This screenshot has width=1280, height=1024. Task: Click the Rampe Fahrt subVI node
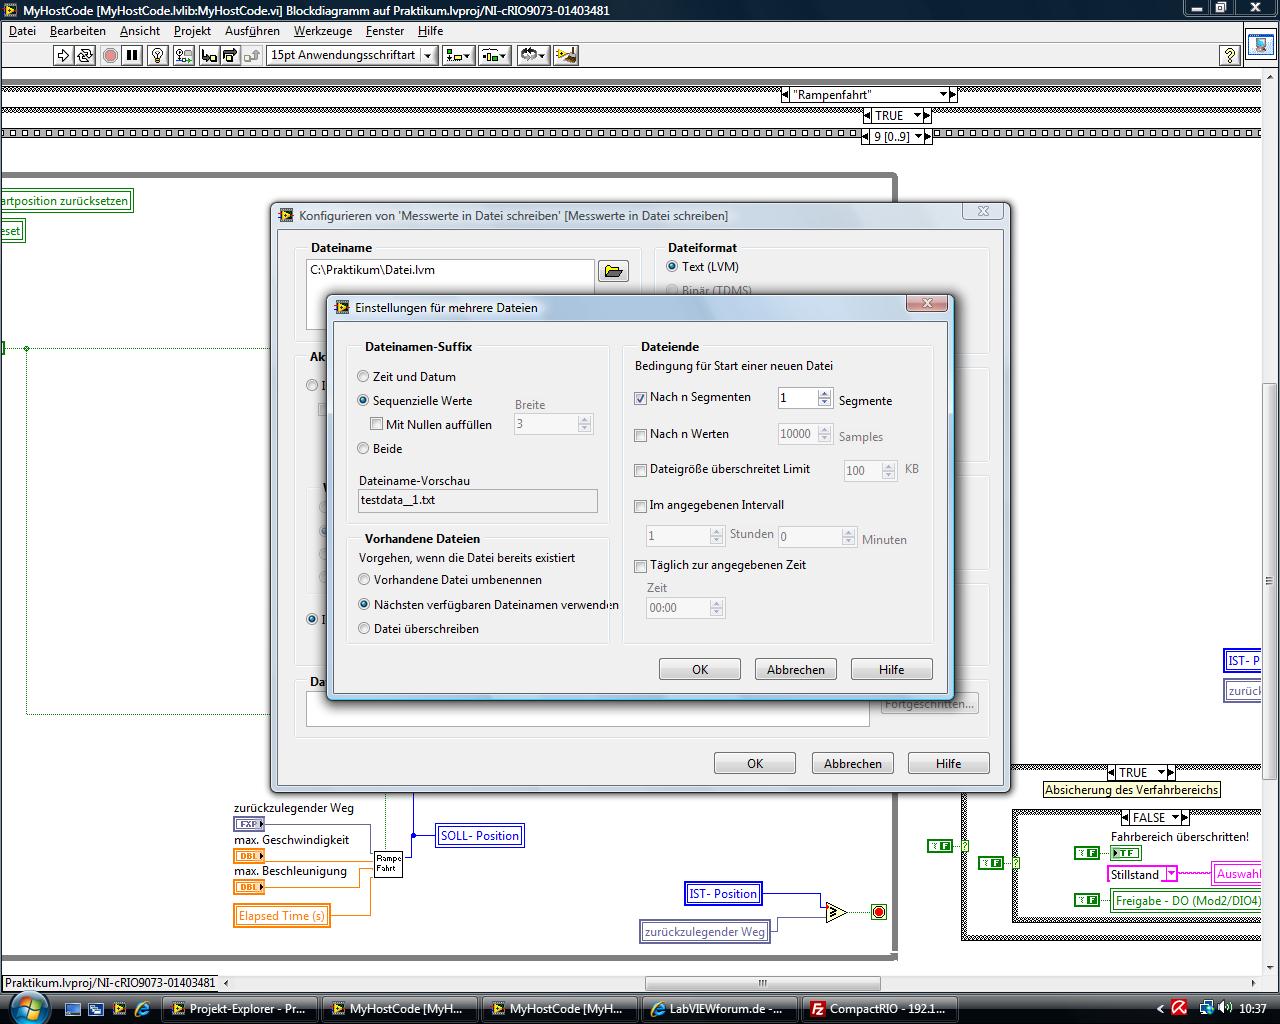click(x=388, y=864)
